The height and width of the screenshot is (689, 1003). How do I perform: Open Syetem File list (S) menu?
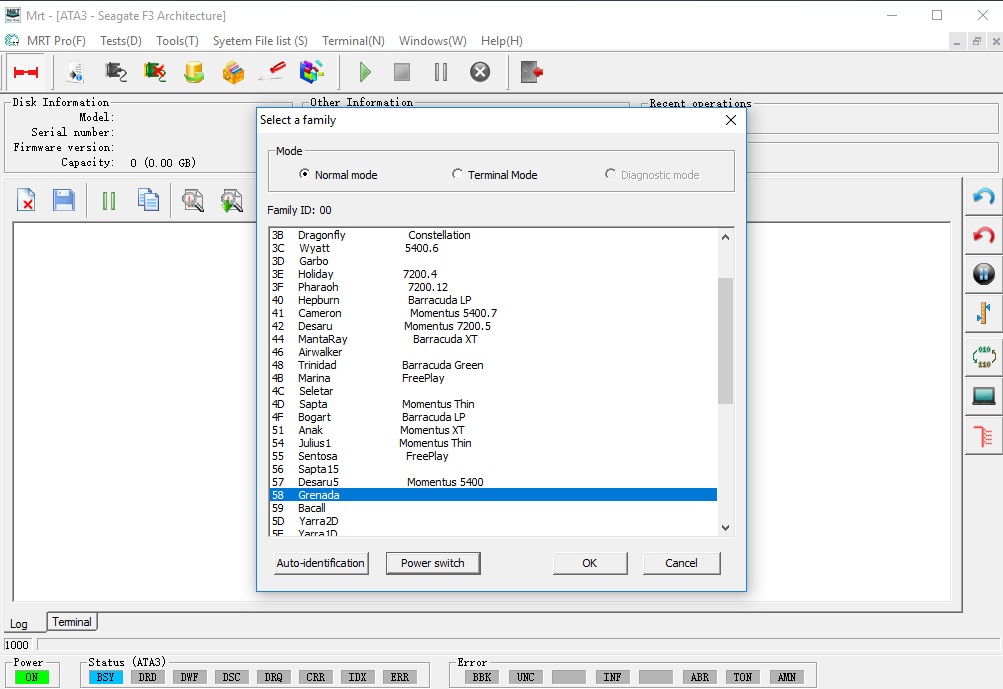pyautogui.click(x=260, y=41)
